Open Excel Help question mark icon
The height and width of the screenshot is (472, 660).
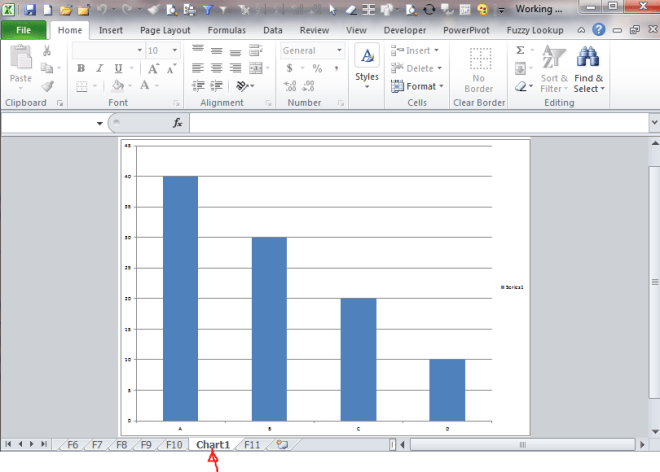click(x=599, y=30)
